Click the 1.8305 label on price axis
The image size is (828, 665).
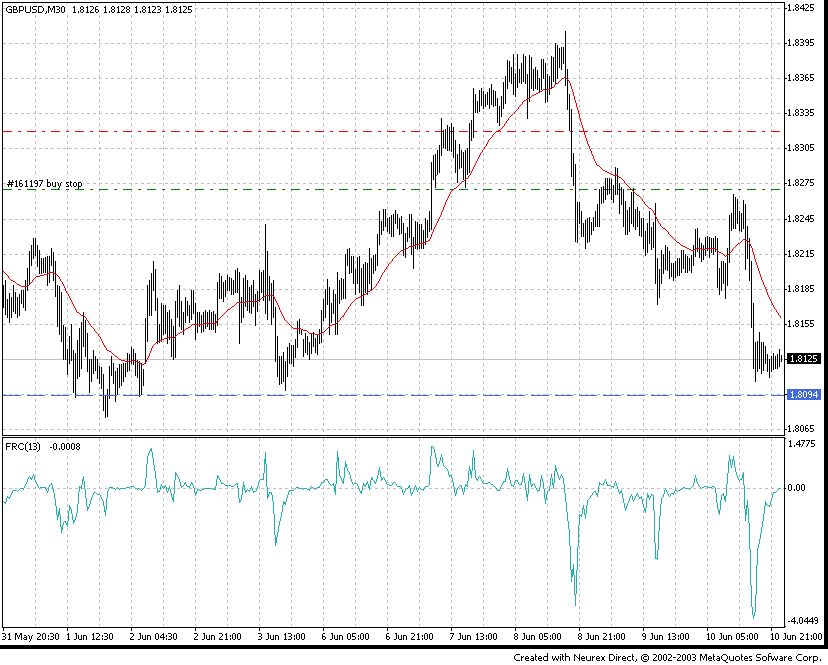(x=804, y=148)
